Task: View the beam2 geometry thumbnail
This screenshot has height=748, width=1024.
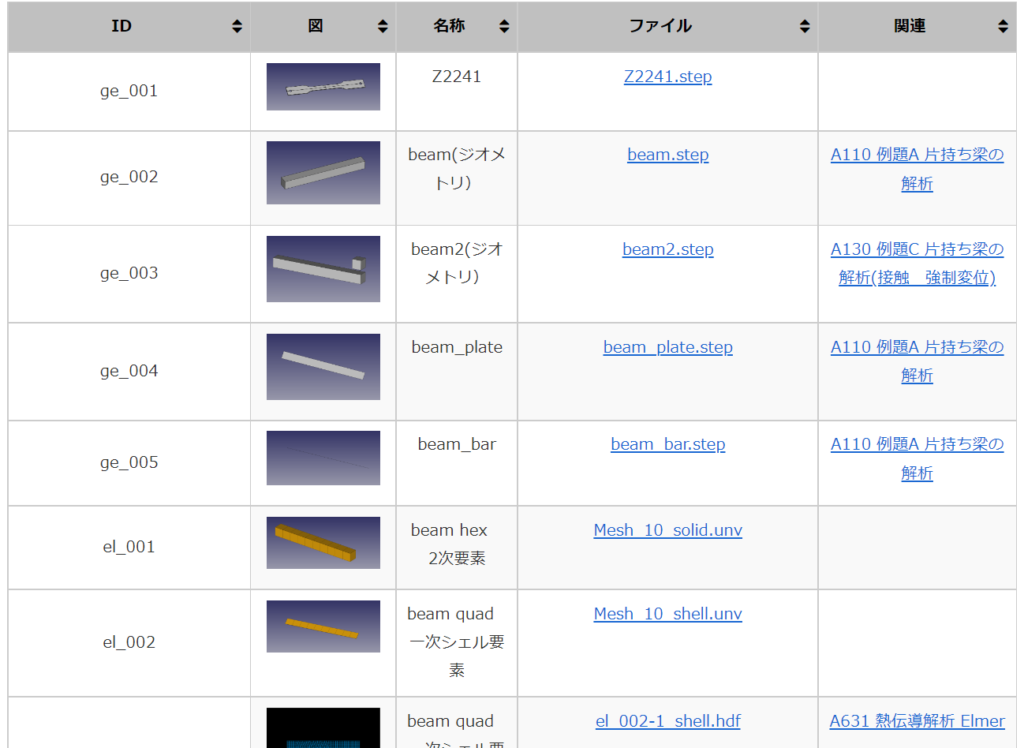Action: click(x=323, y=269)
